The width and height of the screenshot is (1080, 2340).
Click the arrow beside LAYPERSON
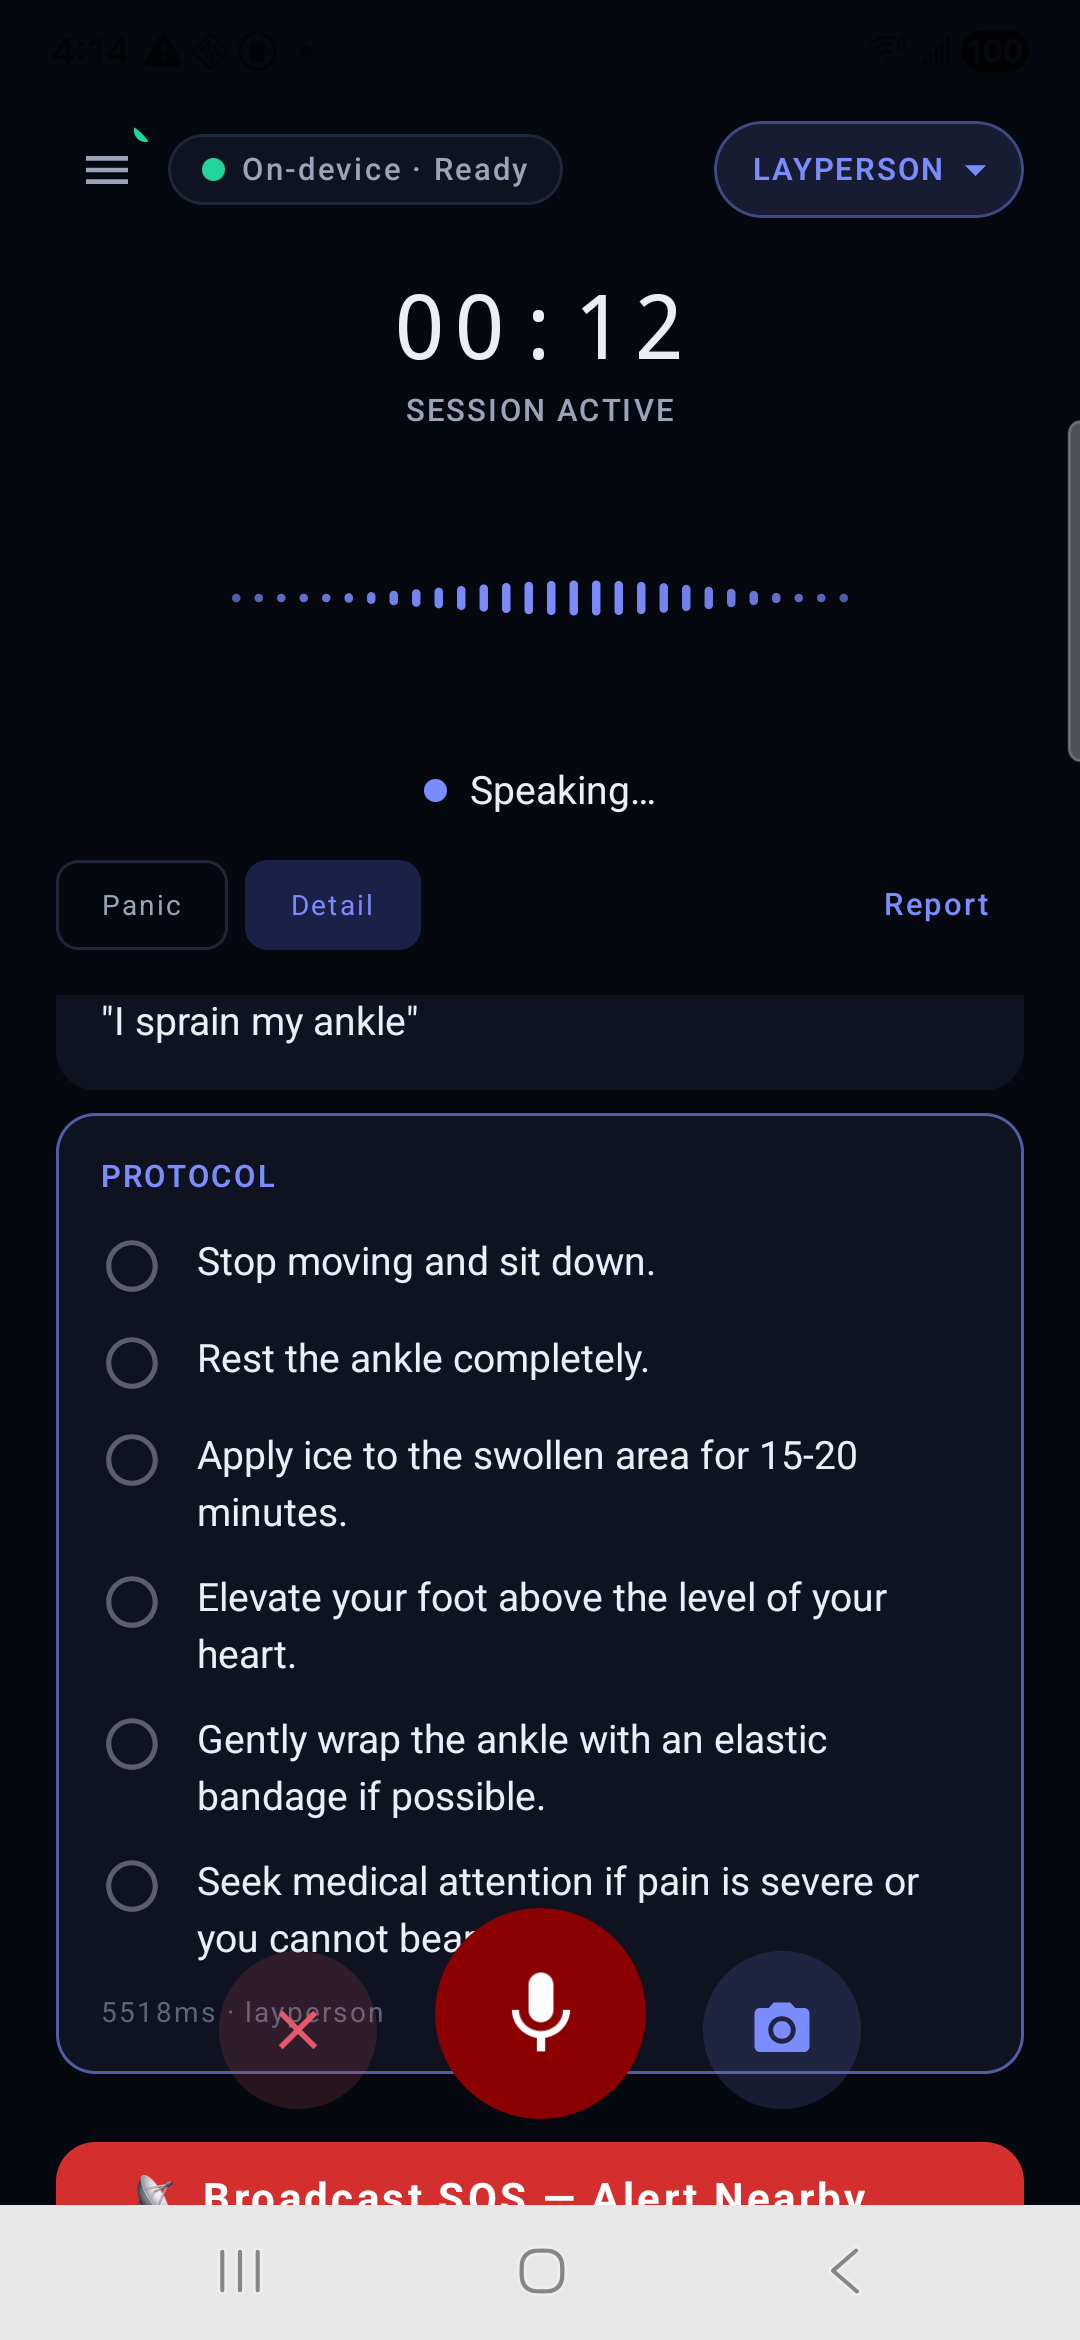click(x=976, y=171)
